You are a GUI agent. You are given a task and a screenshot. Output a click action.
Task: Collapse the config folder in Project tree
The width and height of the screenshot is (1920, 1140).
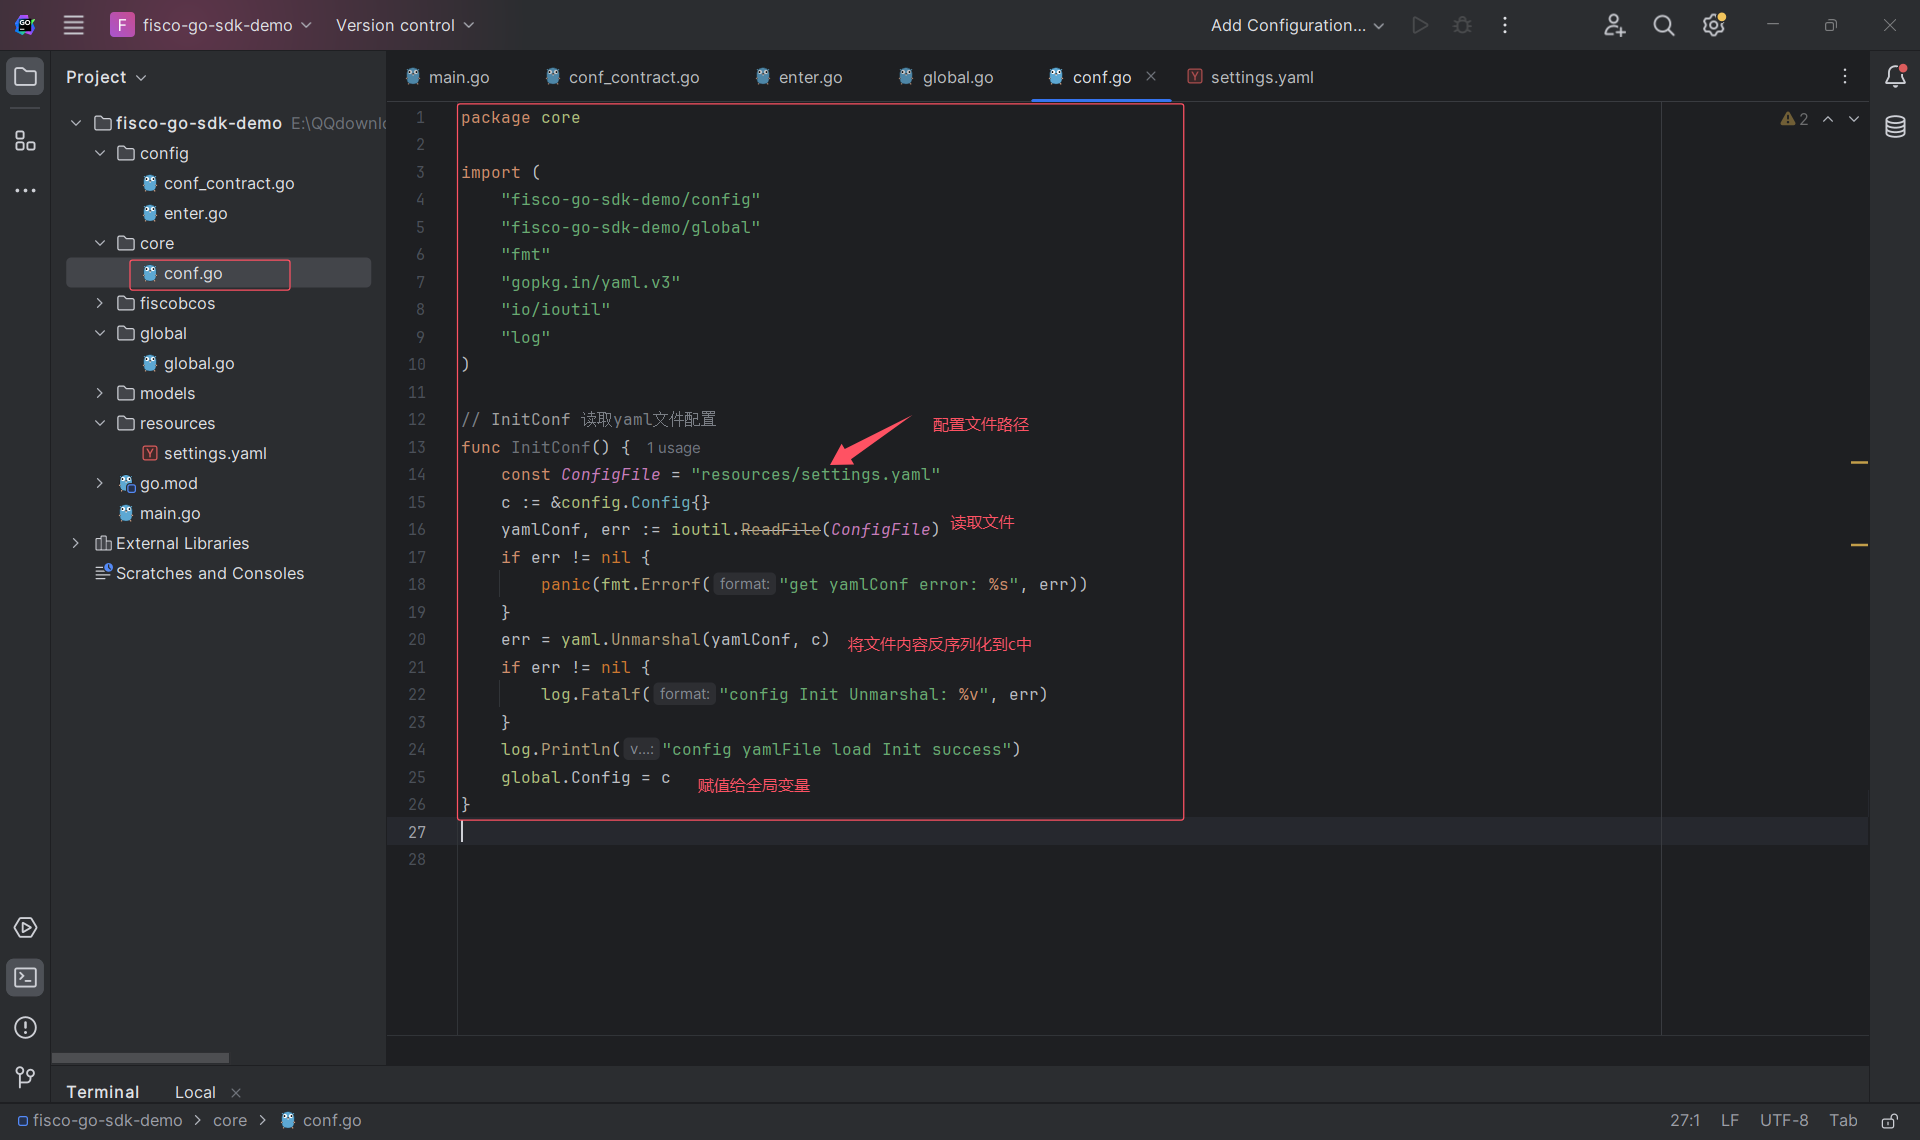coord(99,152)
